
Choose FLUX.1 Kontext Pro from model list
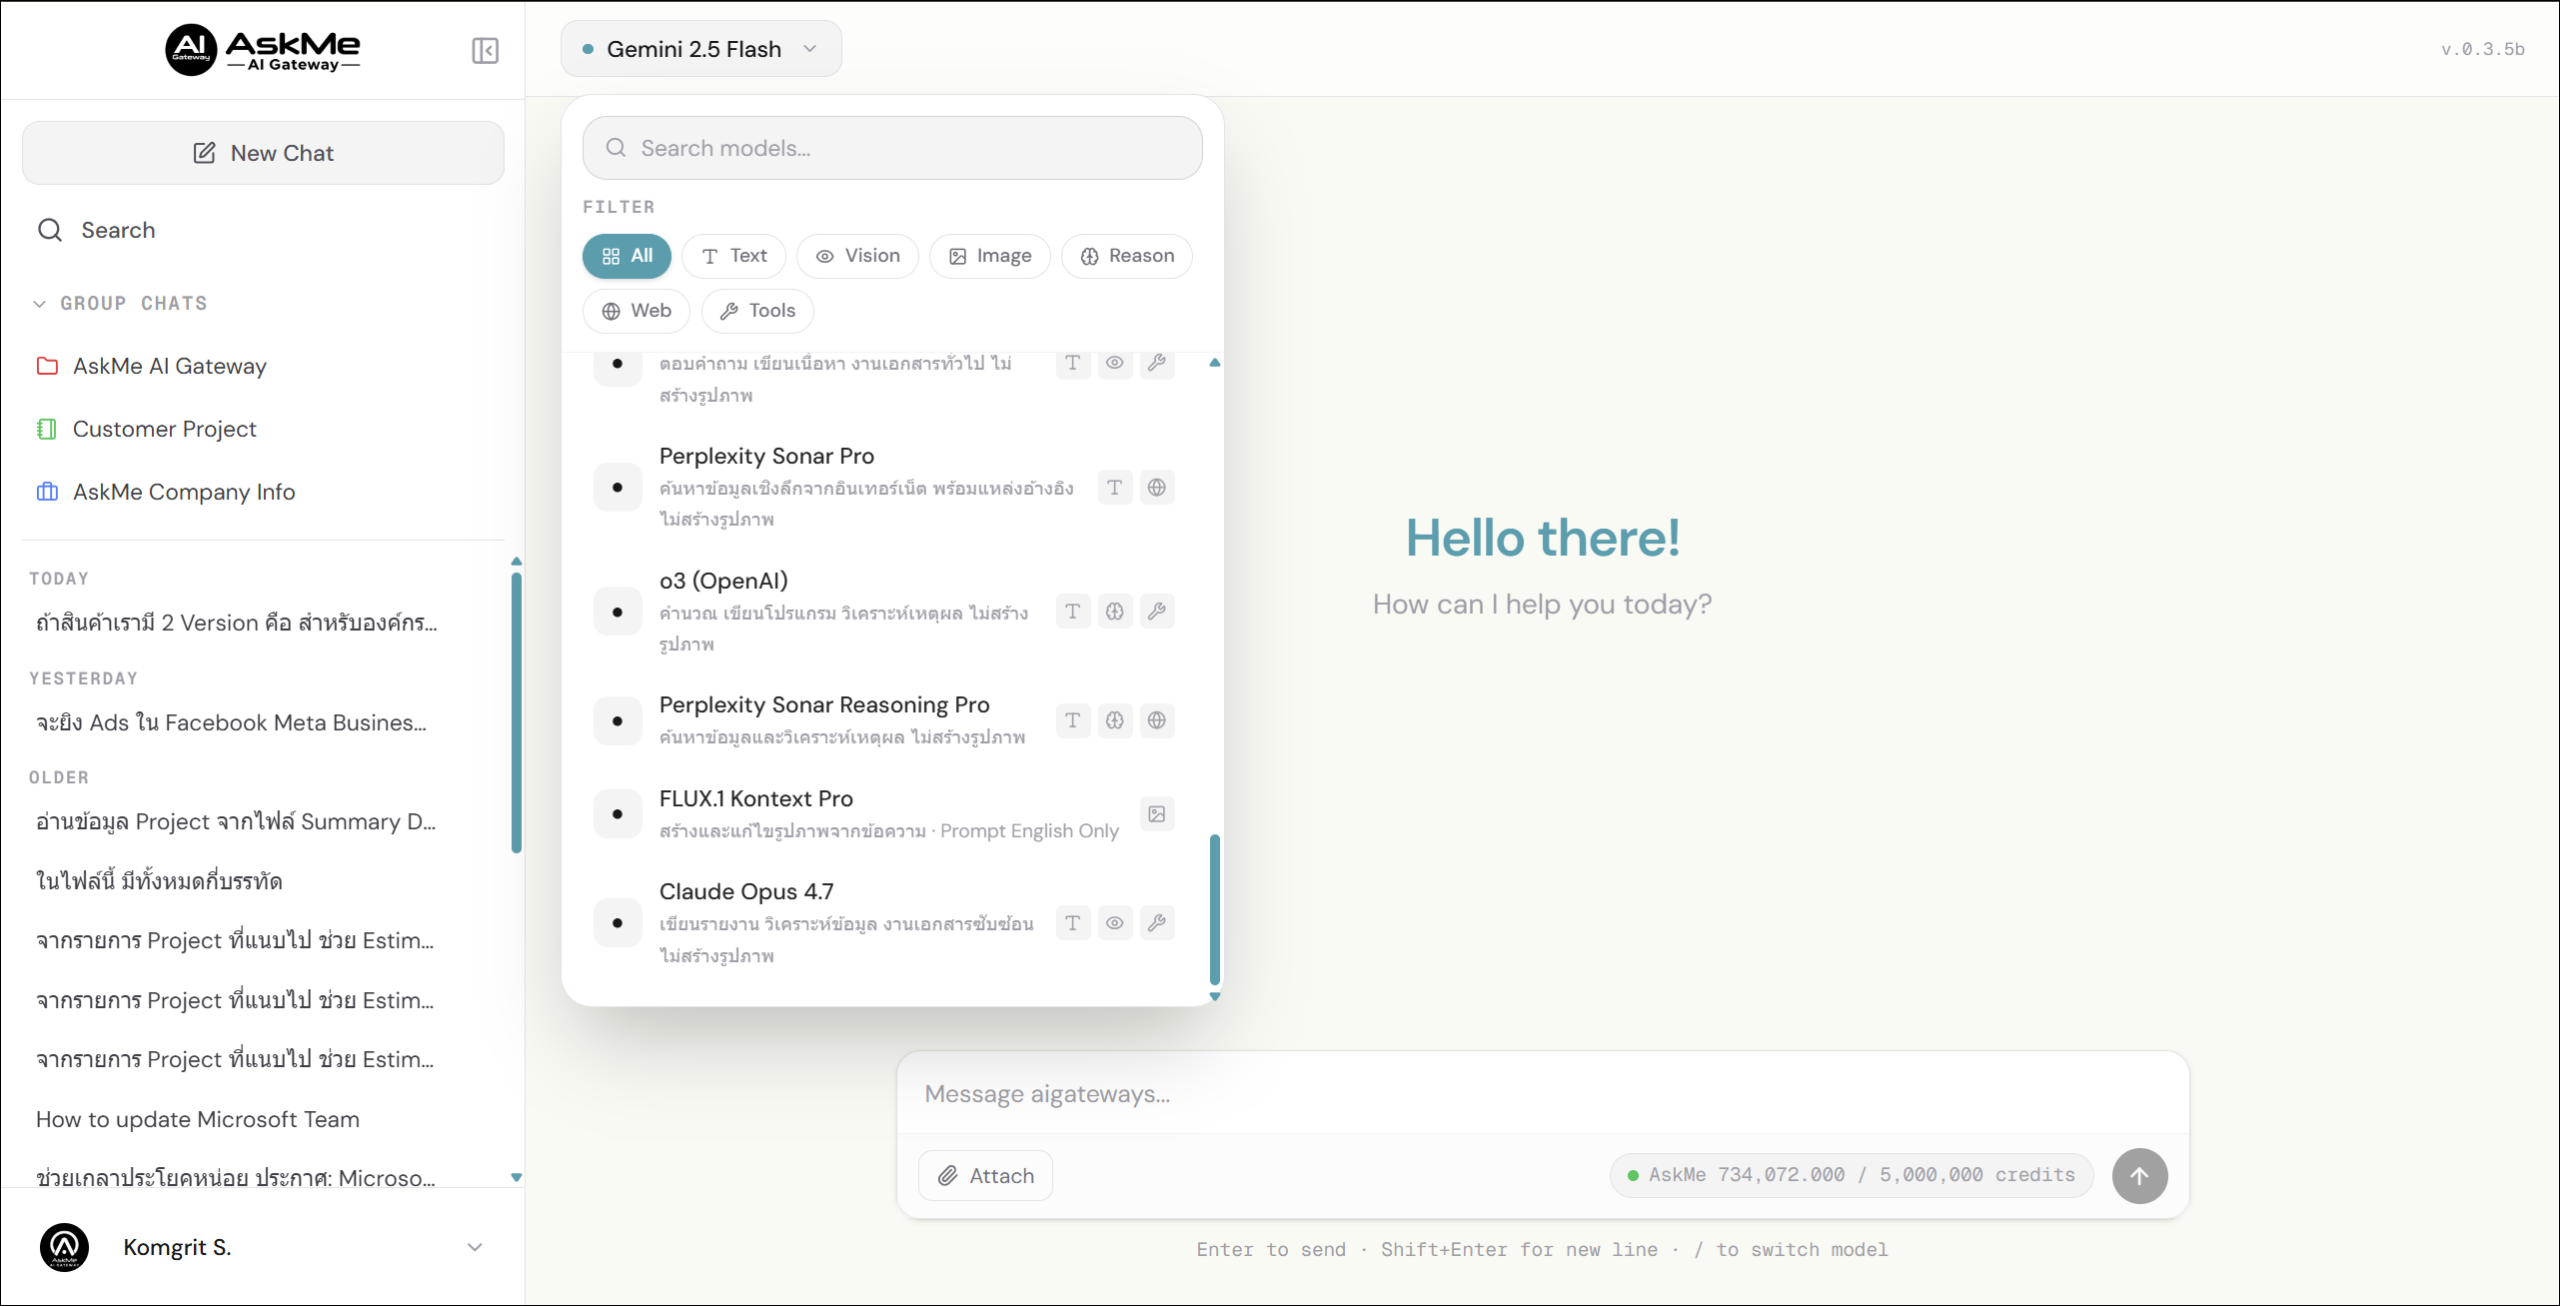pos(885,814)
